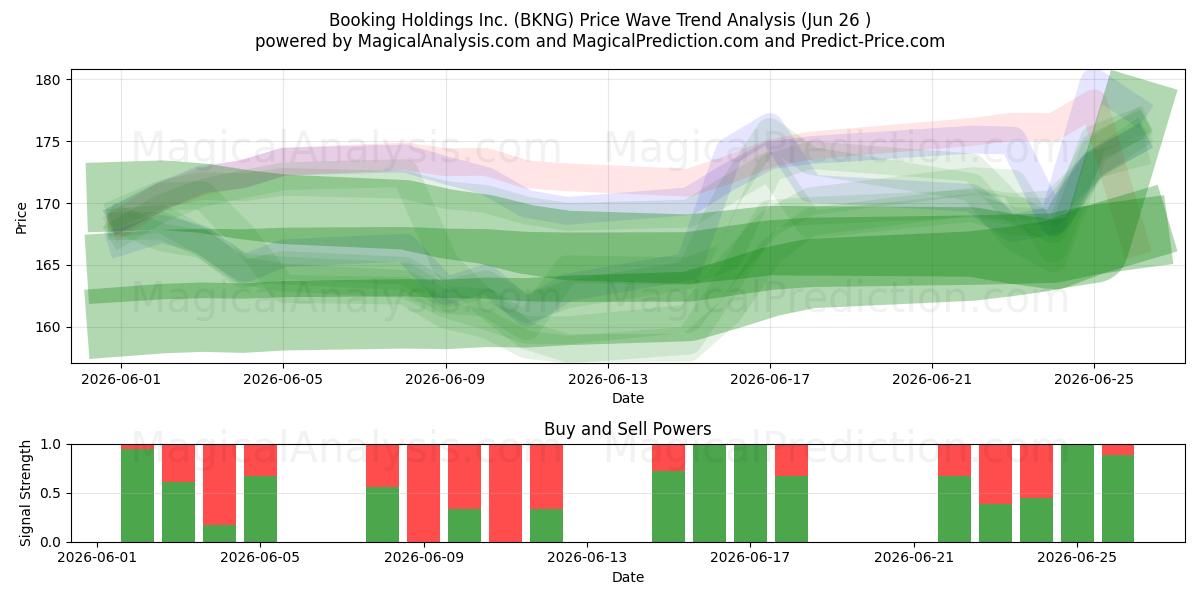1200x600 pixels.
Task: Click price chart date tick 2026-06-01
Action: (x=121, y=380)
